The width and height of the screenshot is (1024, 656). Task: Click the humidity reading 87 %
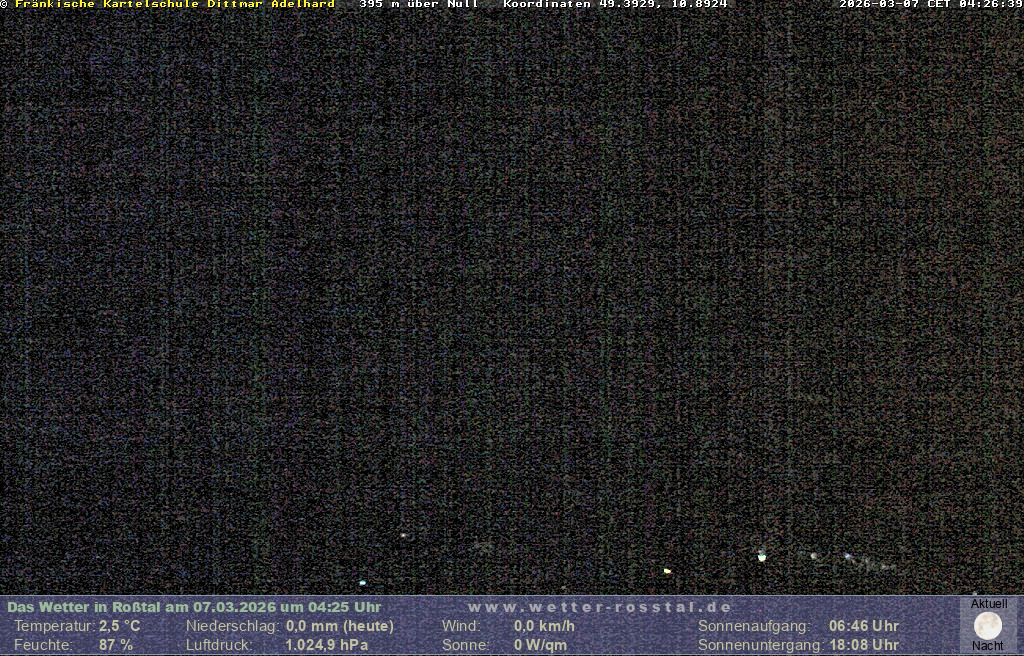(x=116, y=645)
